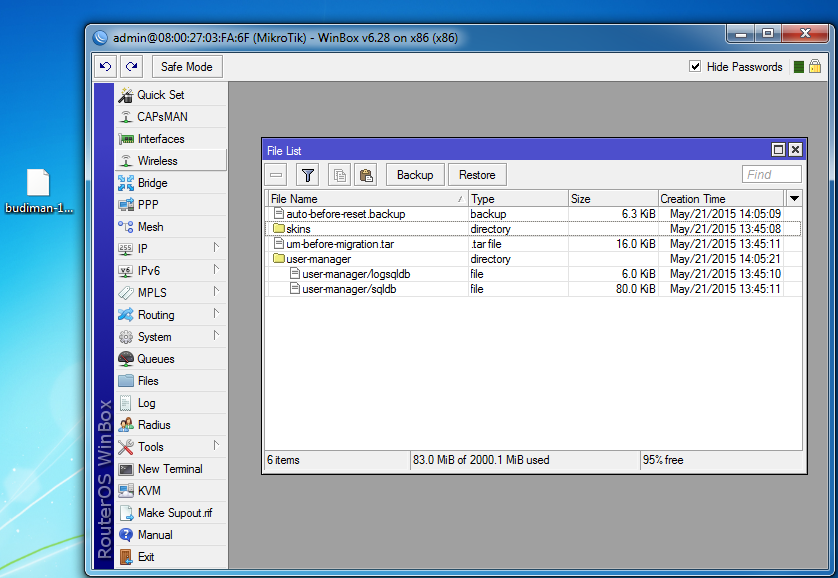Click the Undo arrow icon
This screenshot has width=838, height=578.
[105, 67]
